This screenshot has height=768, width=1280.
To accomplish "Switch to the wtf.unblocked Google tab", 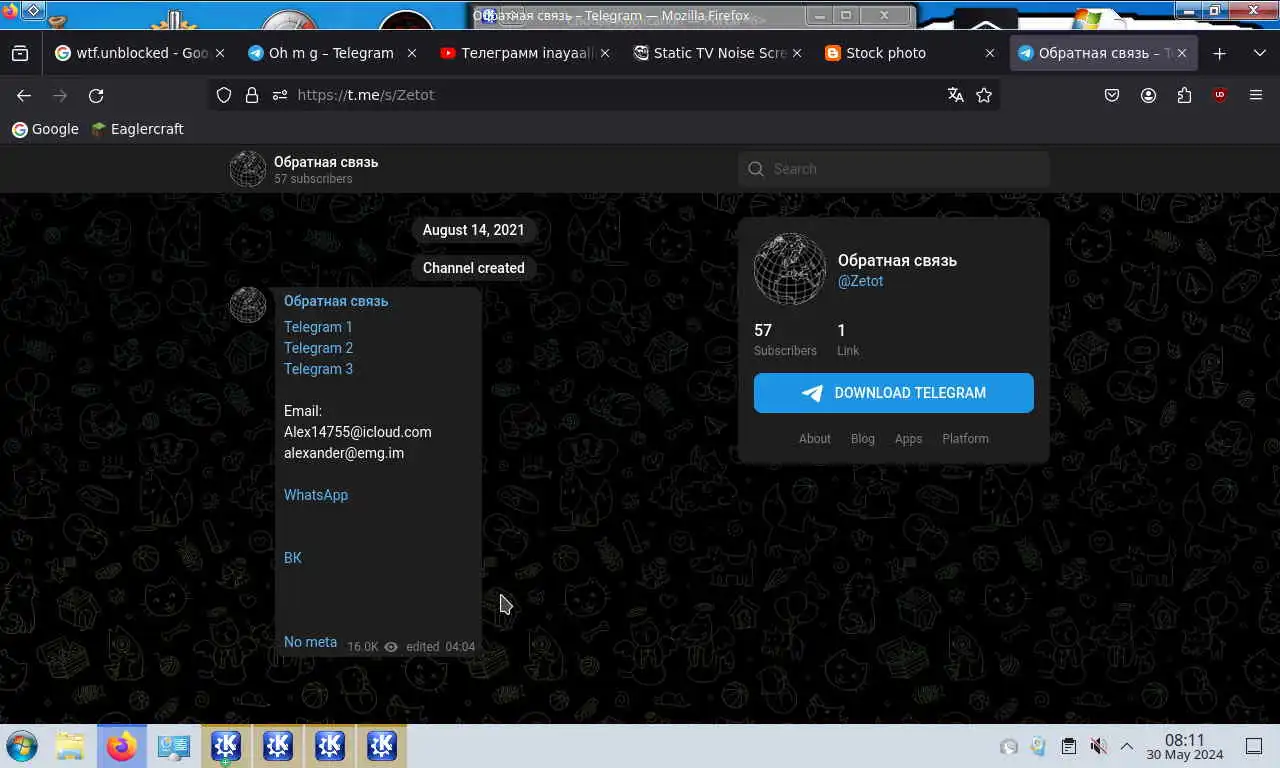I will coord(140,53).
